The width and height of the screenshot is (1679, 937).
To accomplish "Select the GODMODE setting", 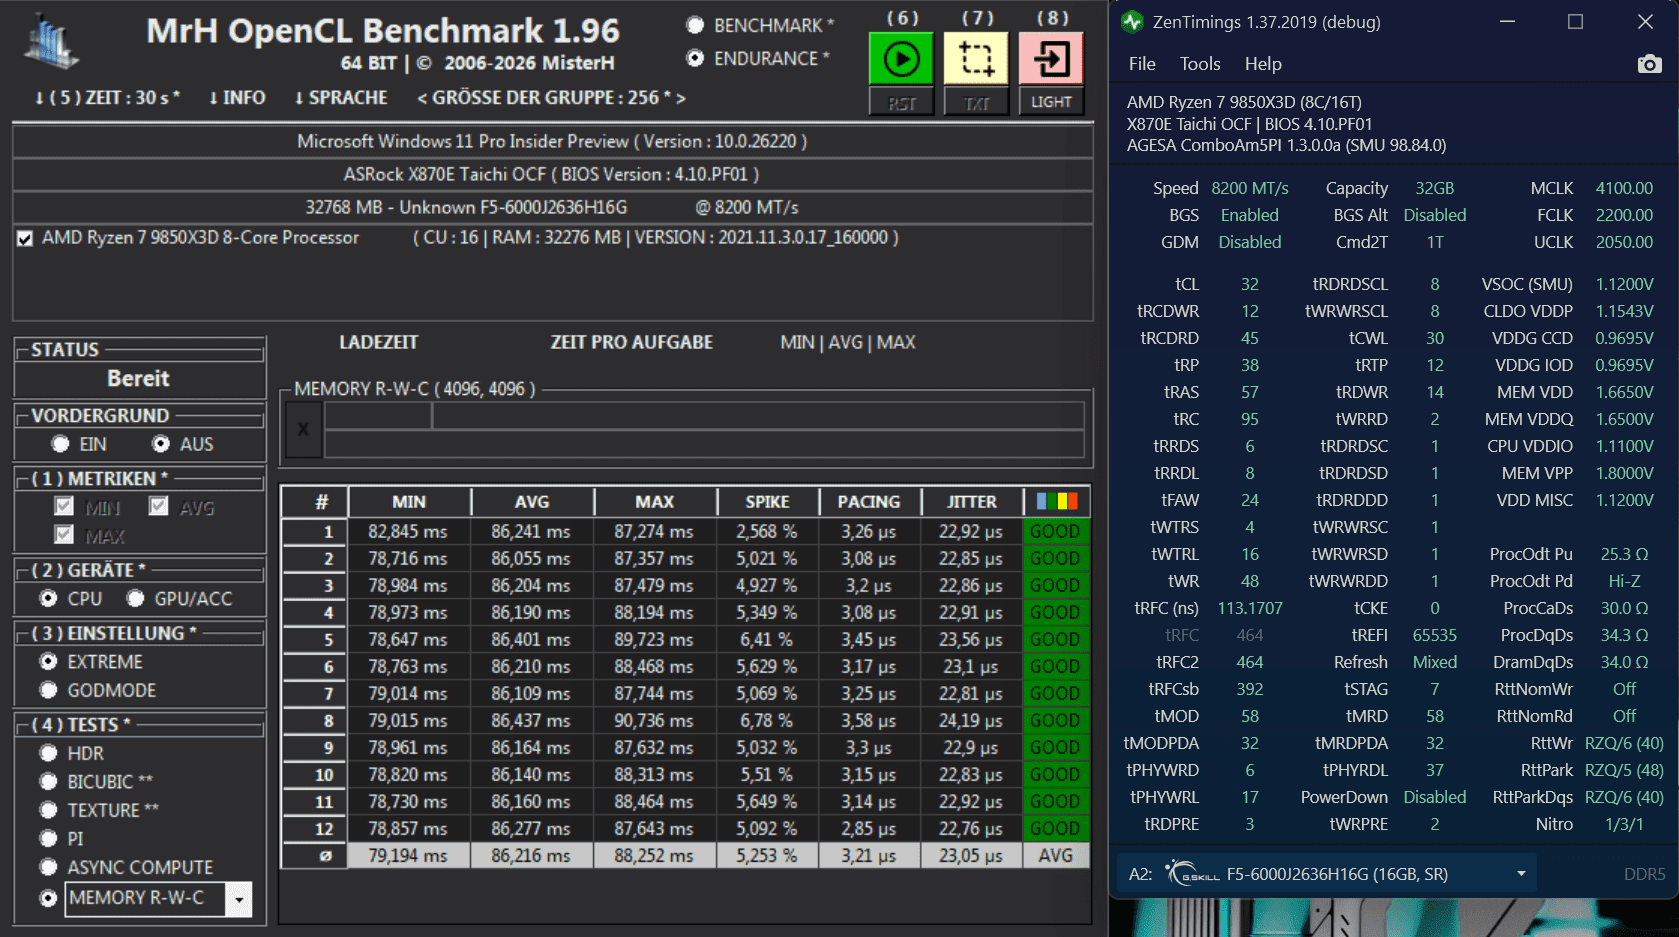I will coord(48,690).
